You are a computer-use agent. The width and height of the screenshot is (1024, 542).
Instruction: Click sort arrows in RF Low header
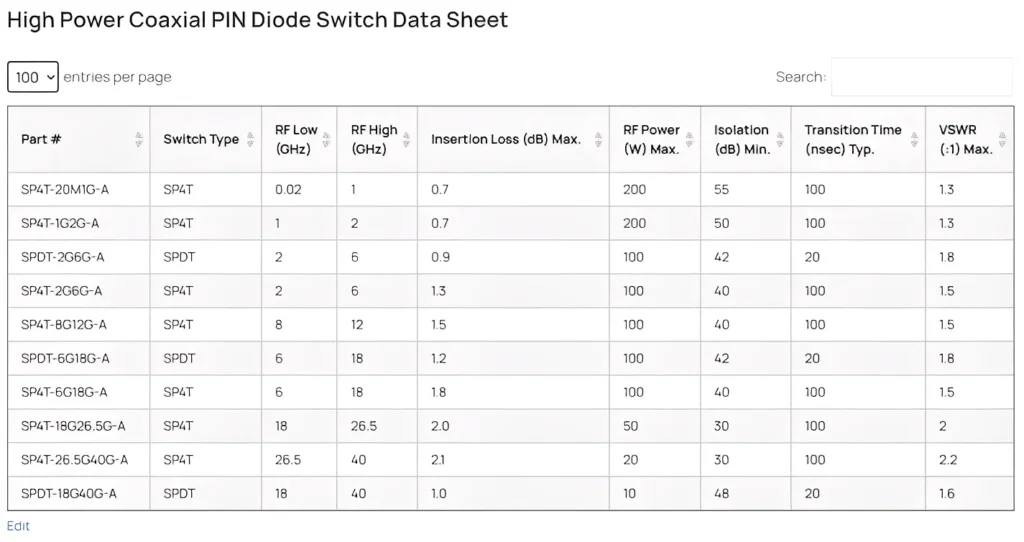pyautogui.click(x=326, y=140)
